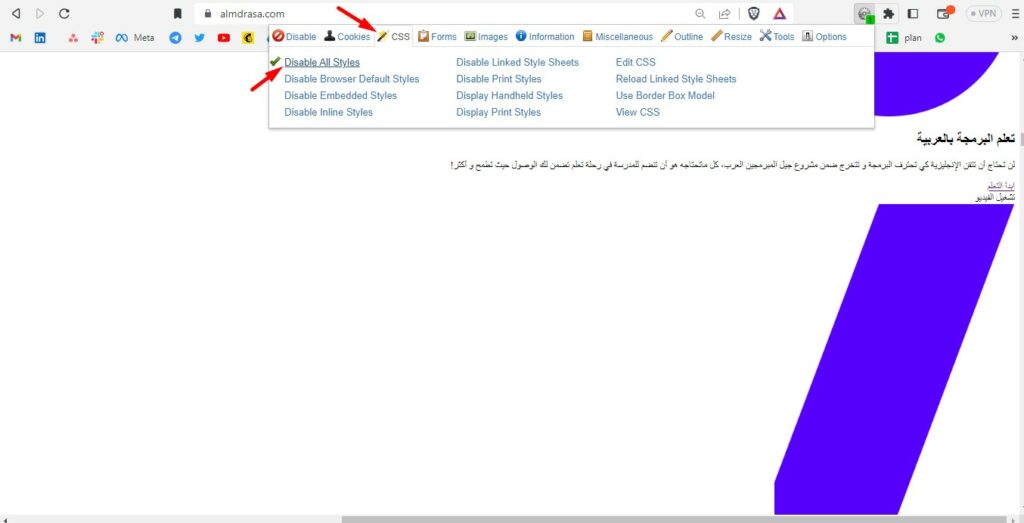Image resolution: width=1024 pixels, height=523 pixels.
Task: Click the Web Developer extension gear icon
Action: 865,13
